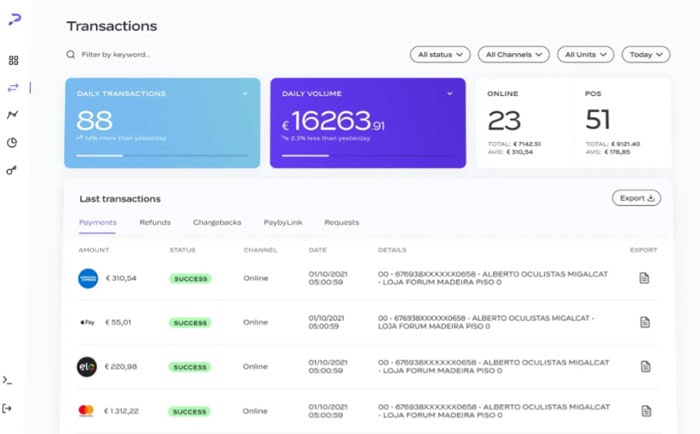Click the Daily Volume progress bar

pyautogui.click(x=367, y=155)
